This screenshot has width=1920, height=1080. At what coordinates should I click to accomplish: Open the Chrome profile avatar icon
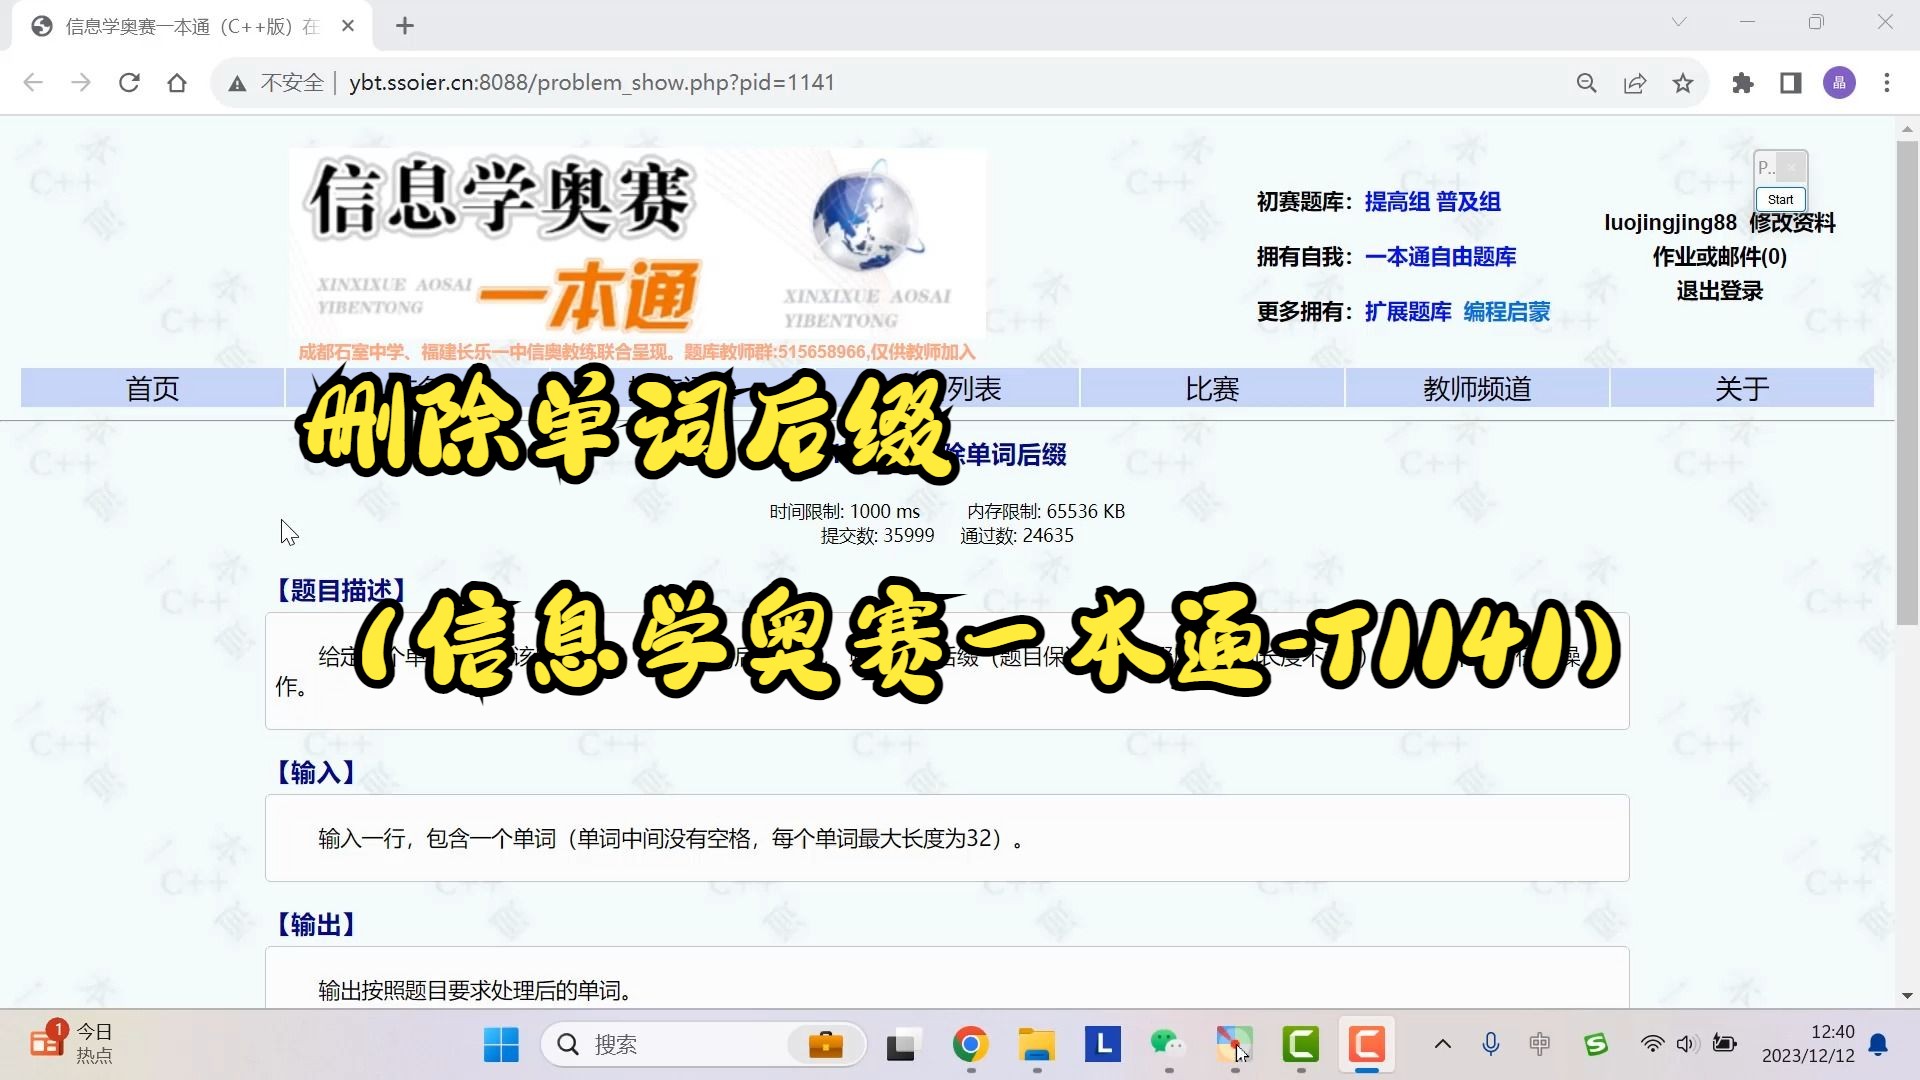tap(1839, 83)
